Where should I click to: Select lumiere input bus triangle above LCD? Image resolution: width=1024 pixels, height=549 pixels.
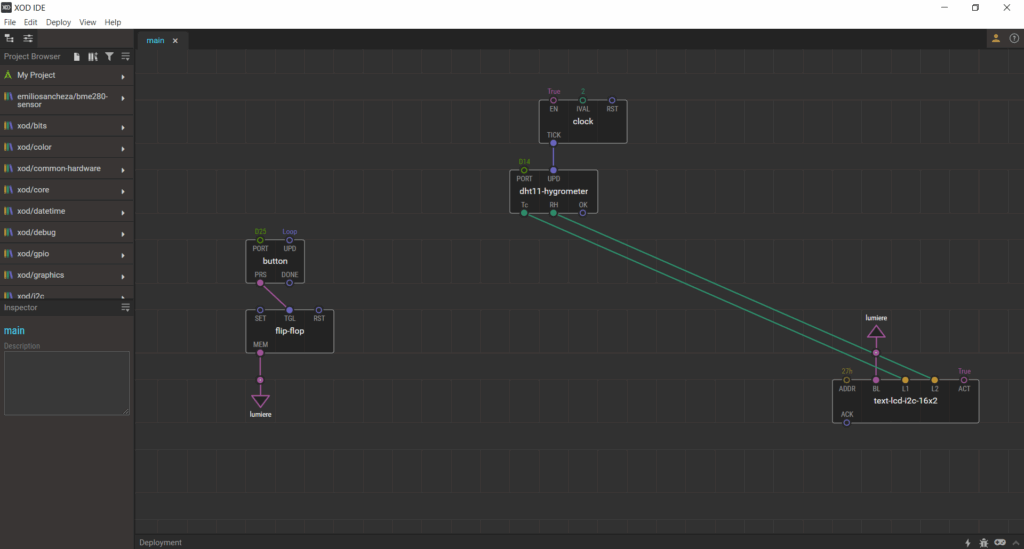click(x=876, y=332)
